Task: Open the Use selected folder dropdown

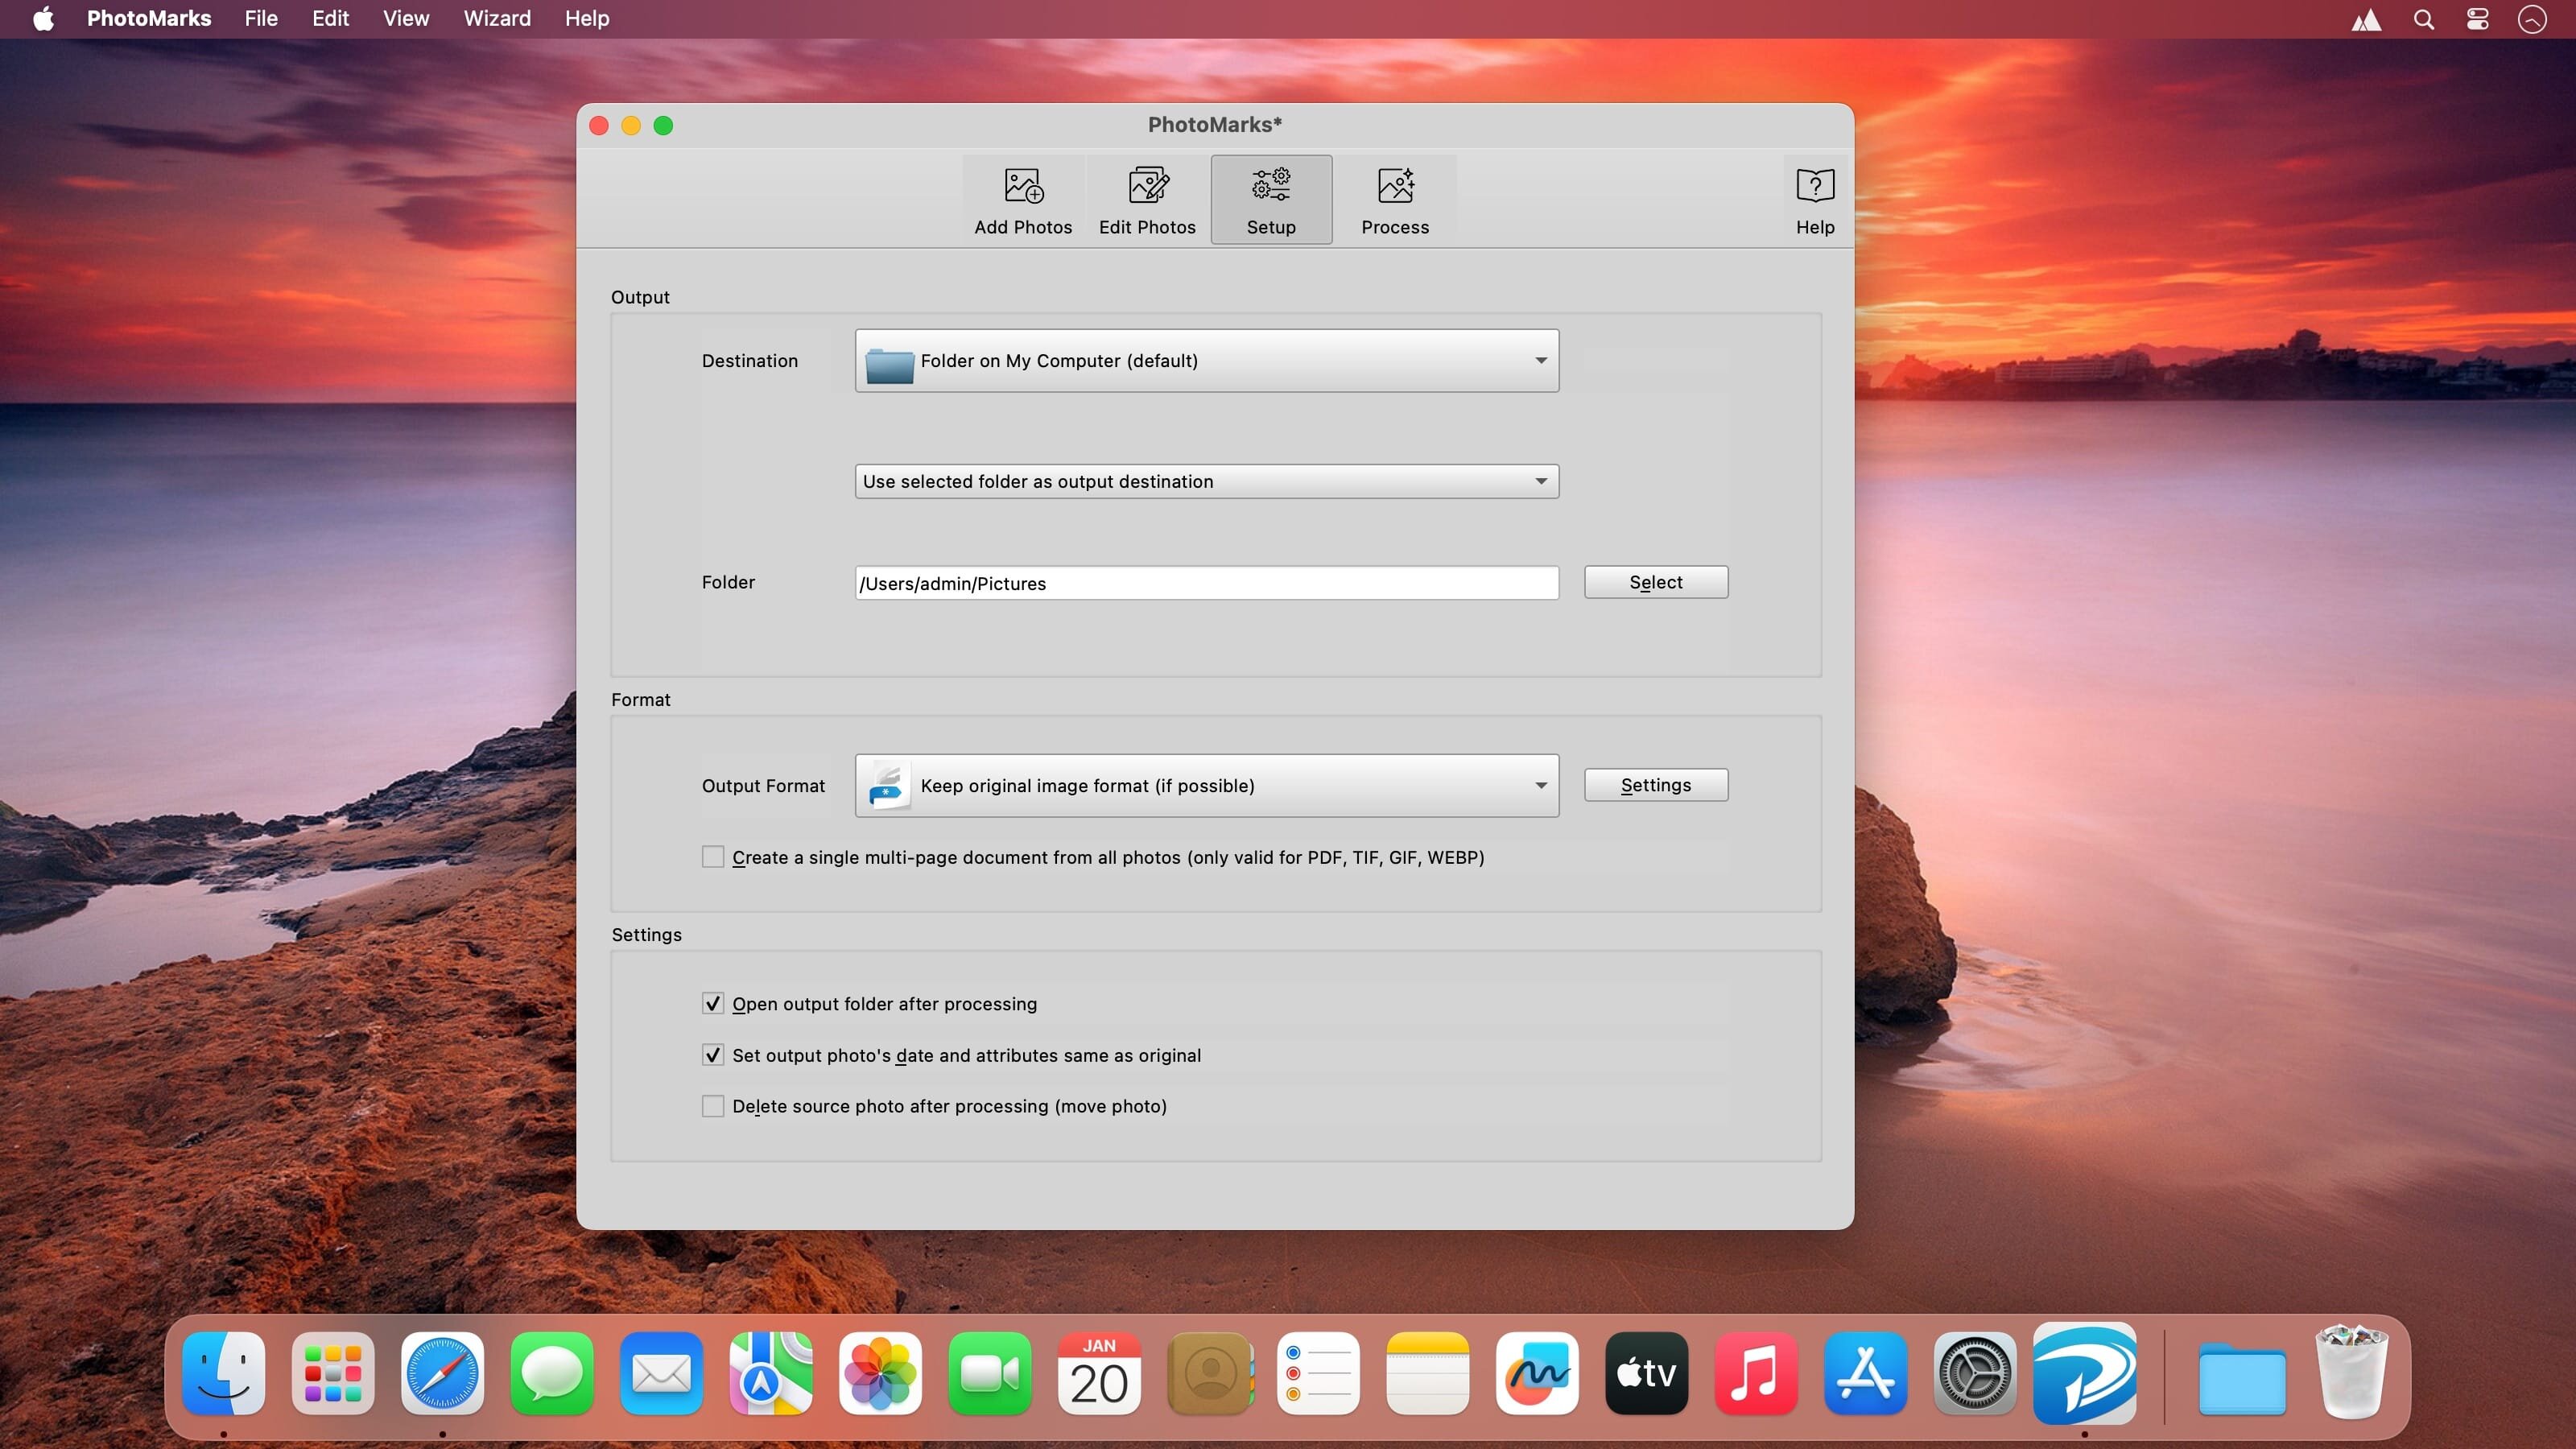Action: point(1206,481)
